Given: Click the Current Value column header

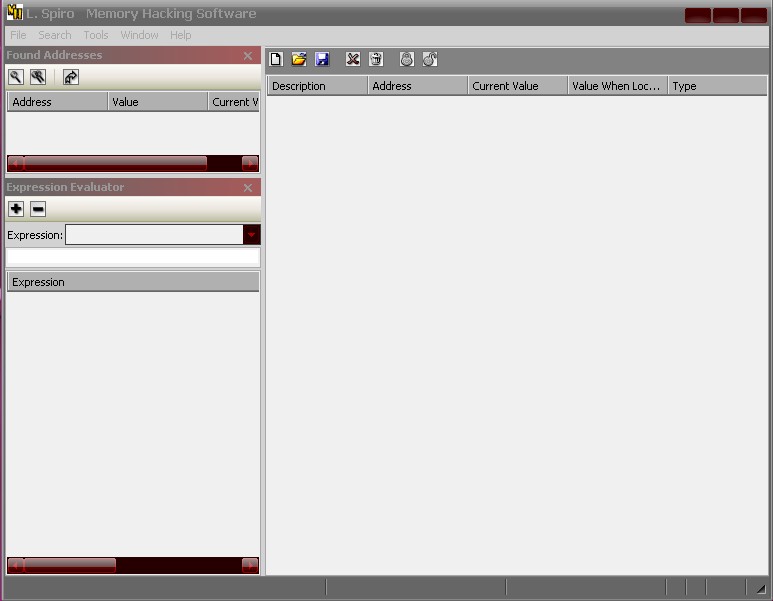Looking at the screenshot, I should [518, 86].
